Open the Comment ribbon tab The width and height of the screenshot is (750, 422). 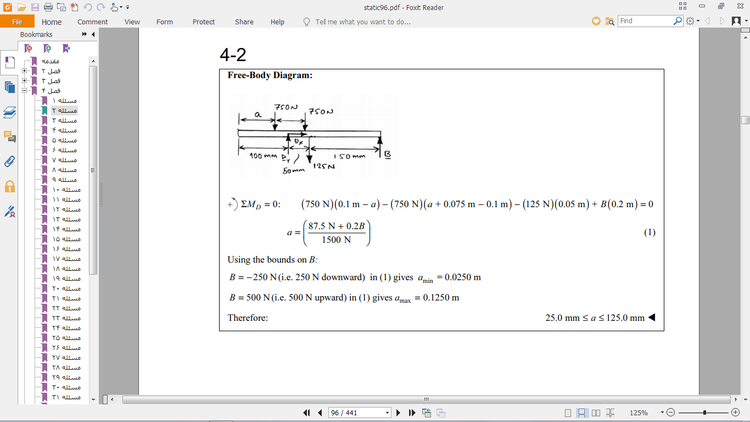click(x=93, y=21)
